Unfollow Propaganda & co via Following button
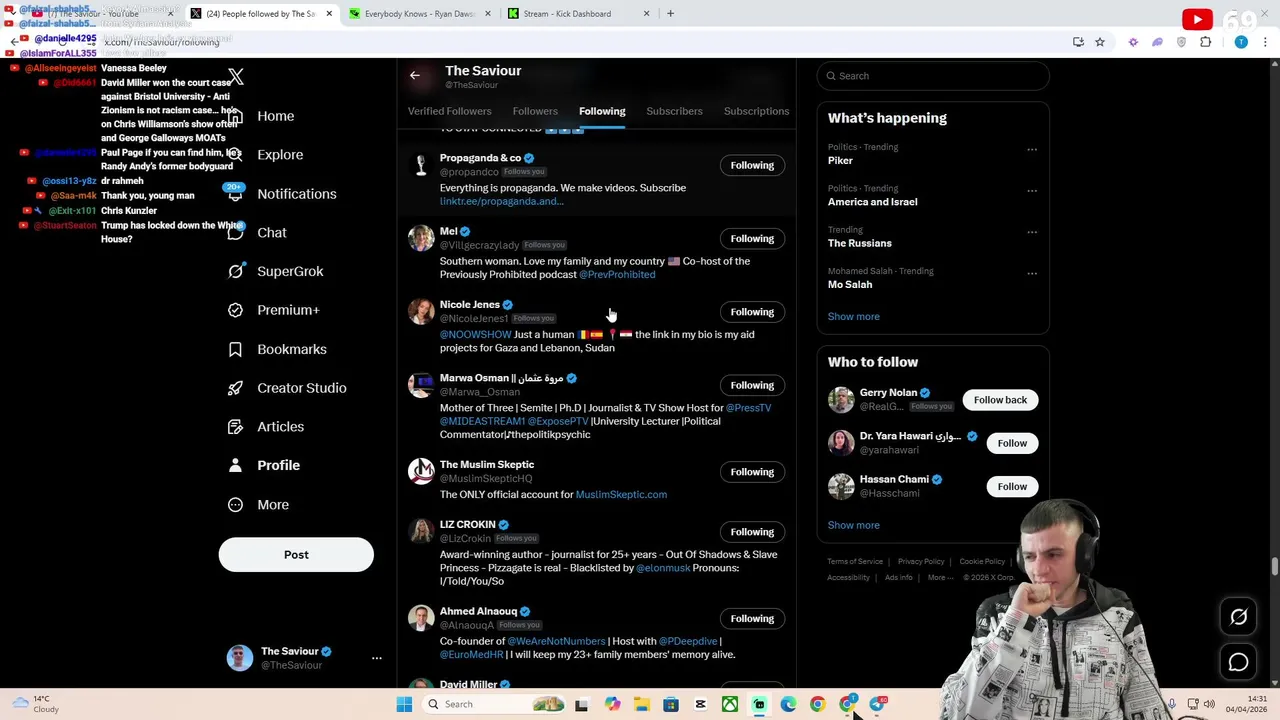Screen dimensions: 1280x720 pos(752,165)
